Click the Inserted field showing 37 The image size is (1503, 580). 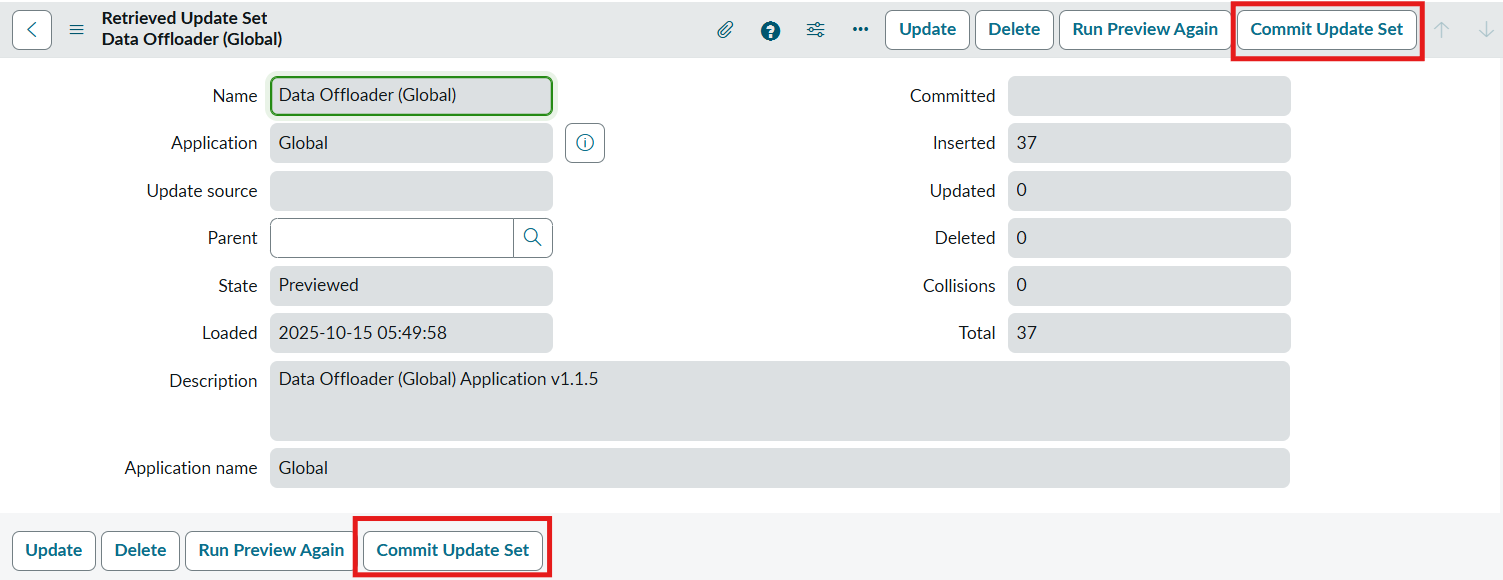point(1149,143)
